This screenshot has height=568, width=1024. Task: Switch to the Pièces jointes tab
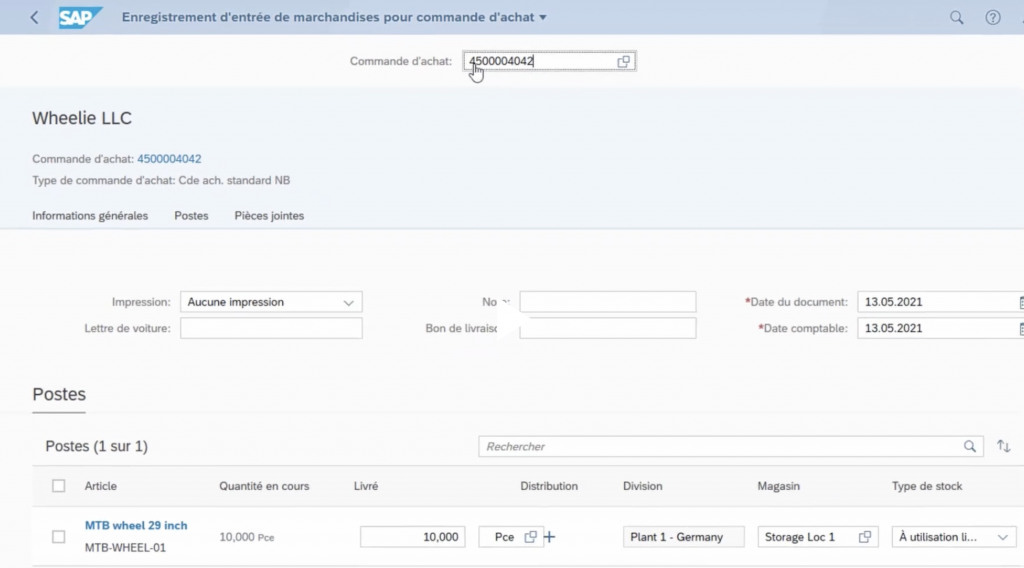[x=269, y=216]
